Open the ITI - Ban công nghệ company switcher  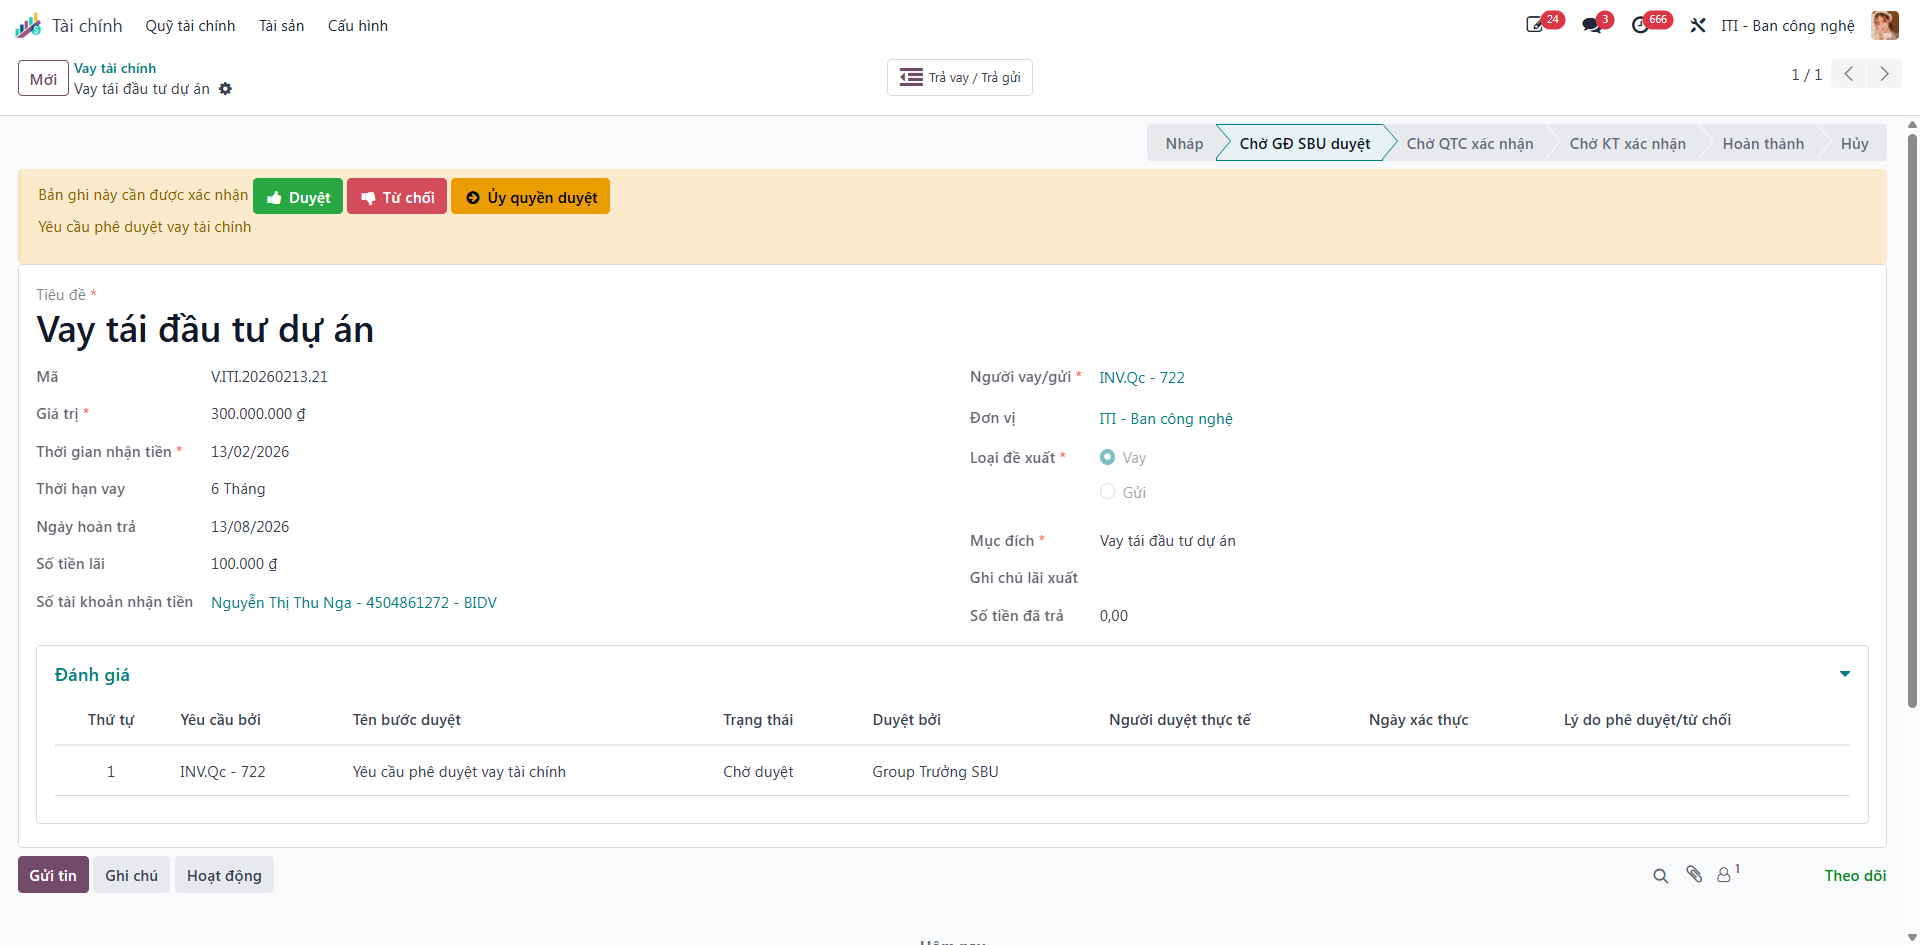[x=1788, y=26]
